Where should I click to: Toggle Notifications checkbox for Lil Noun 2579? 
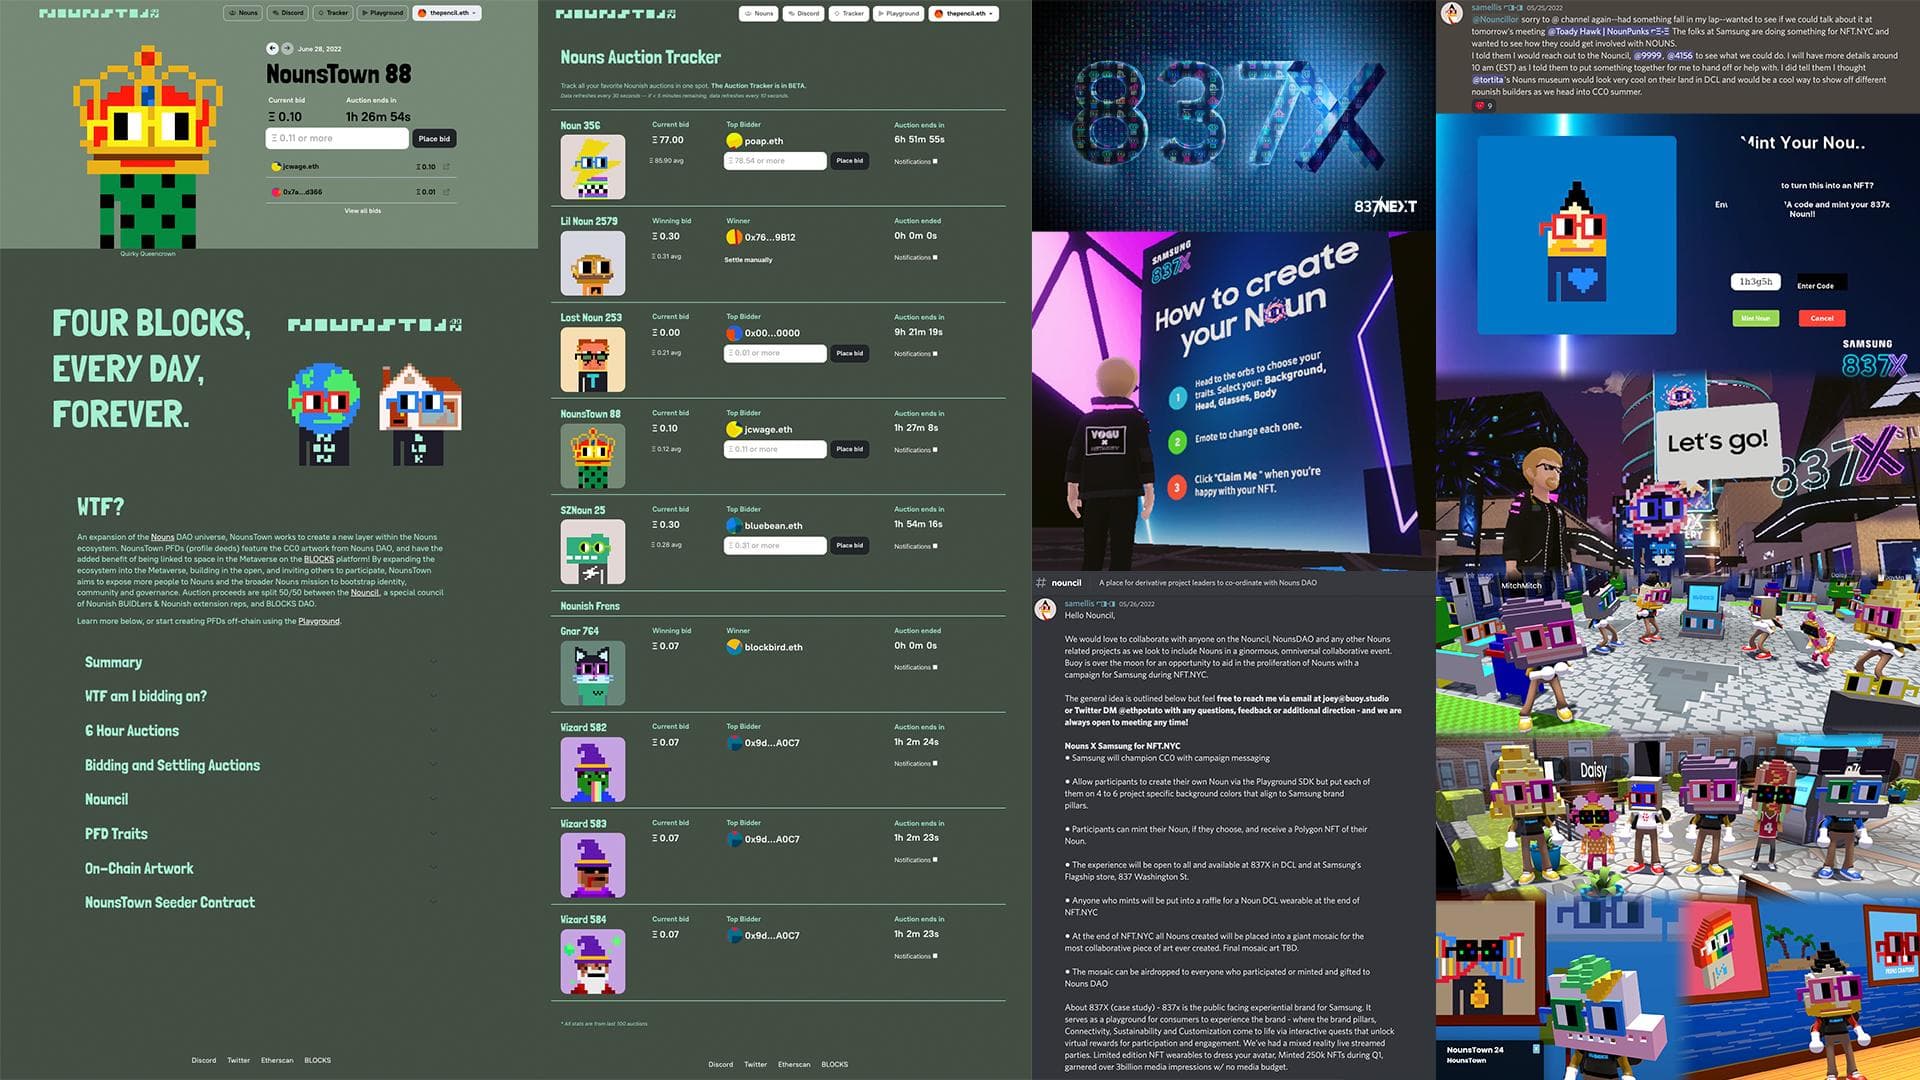point(935,257)
